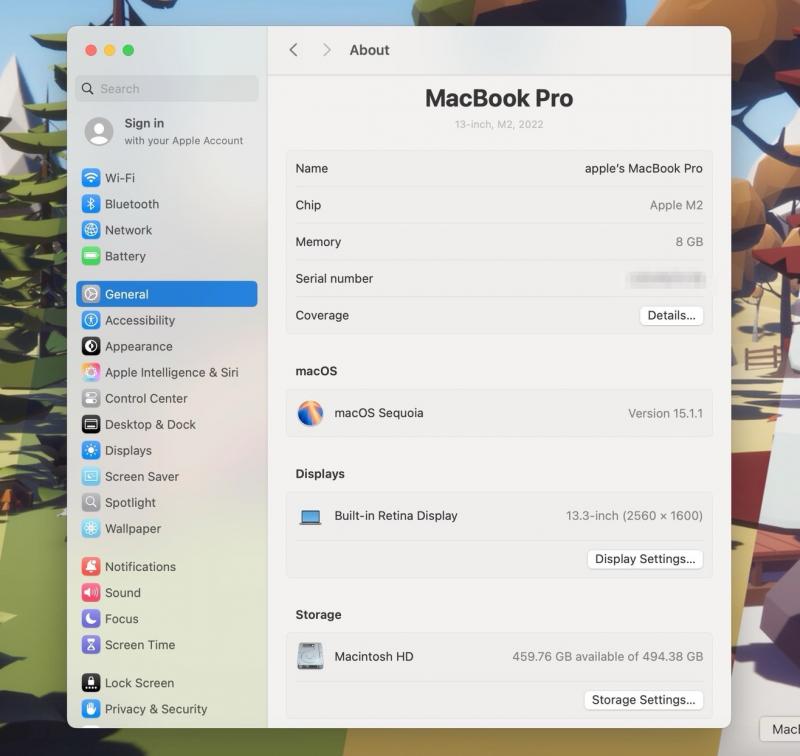Open the Lock Screen icon
The height and width of the screenshot is (756, 800).
pos(91,683)
